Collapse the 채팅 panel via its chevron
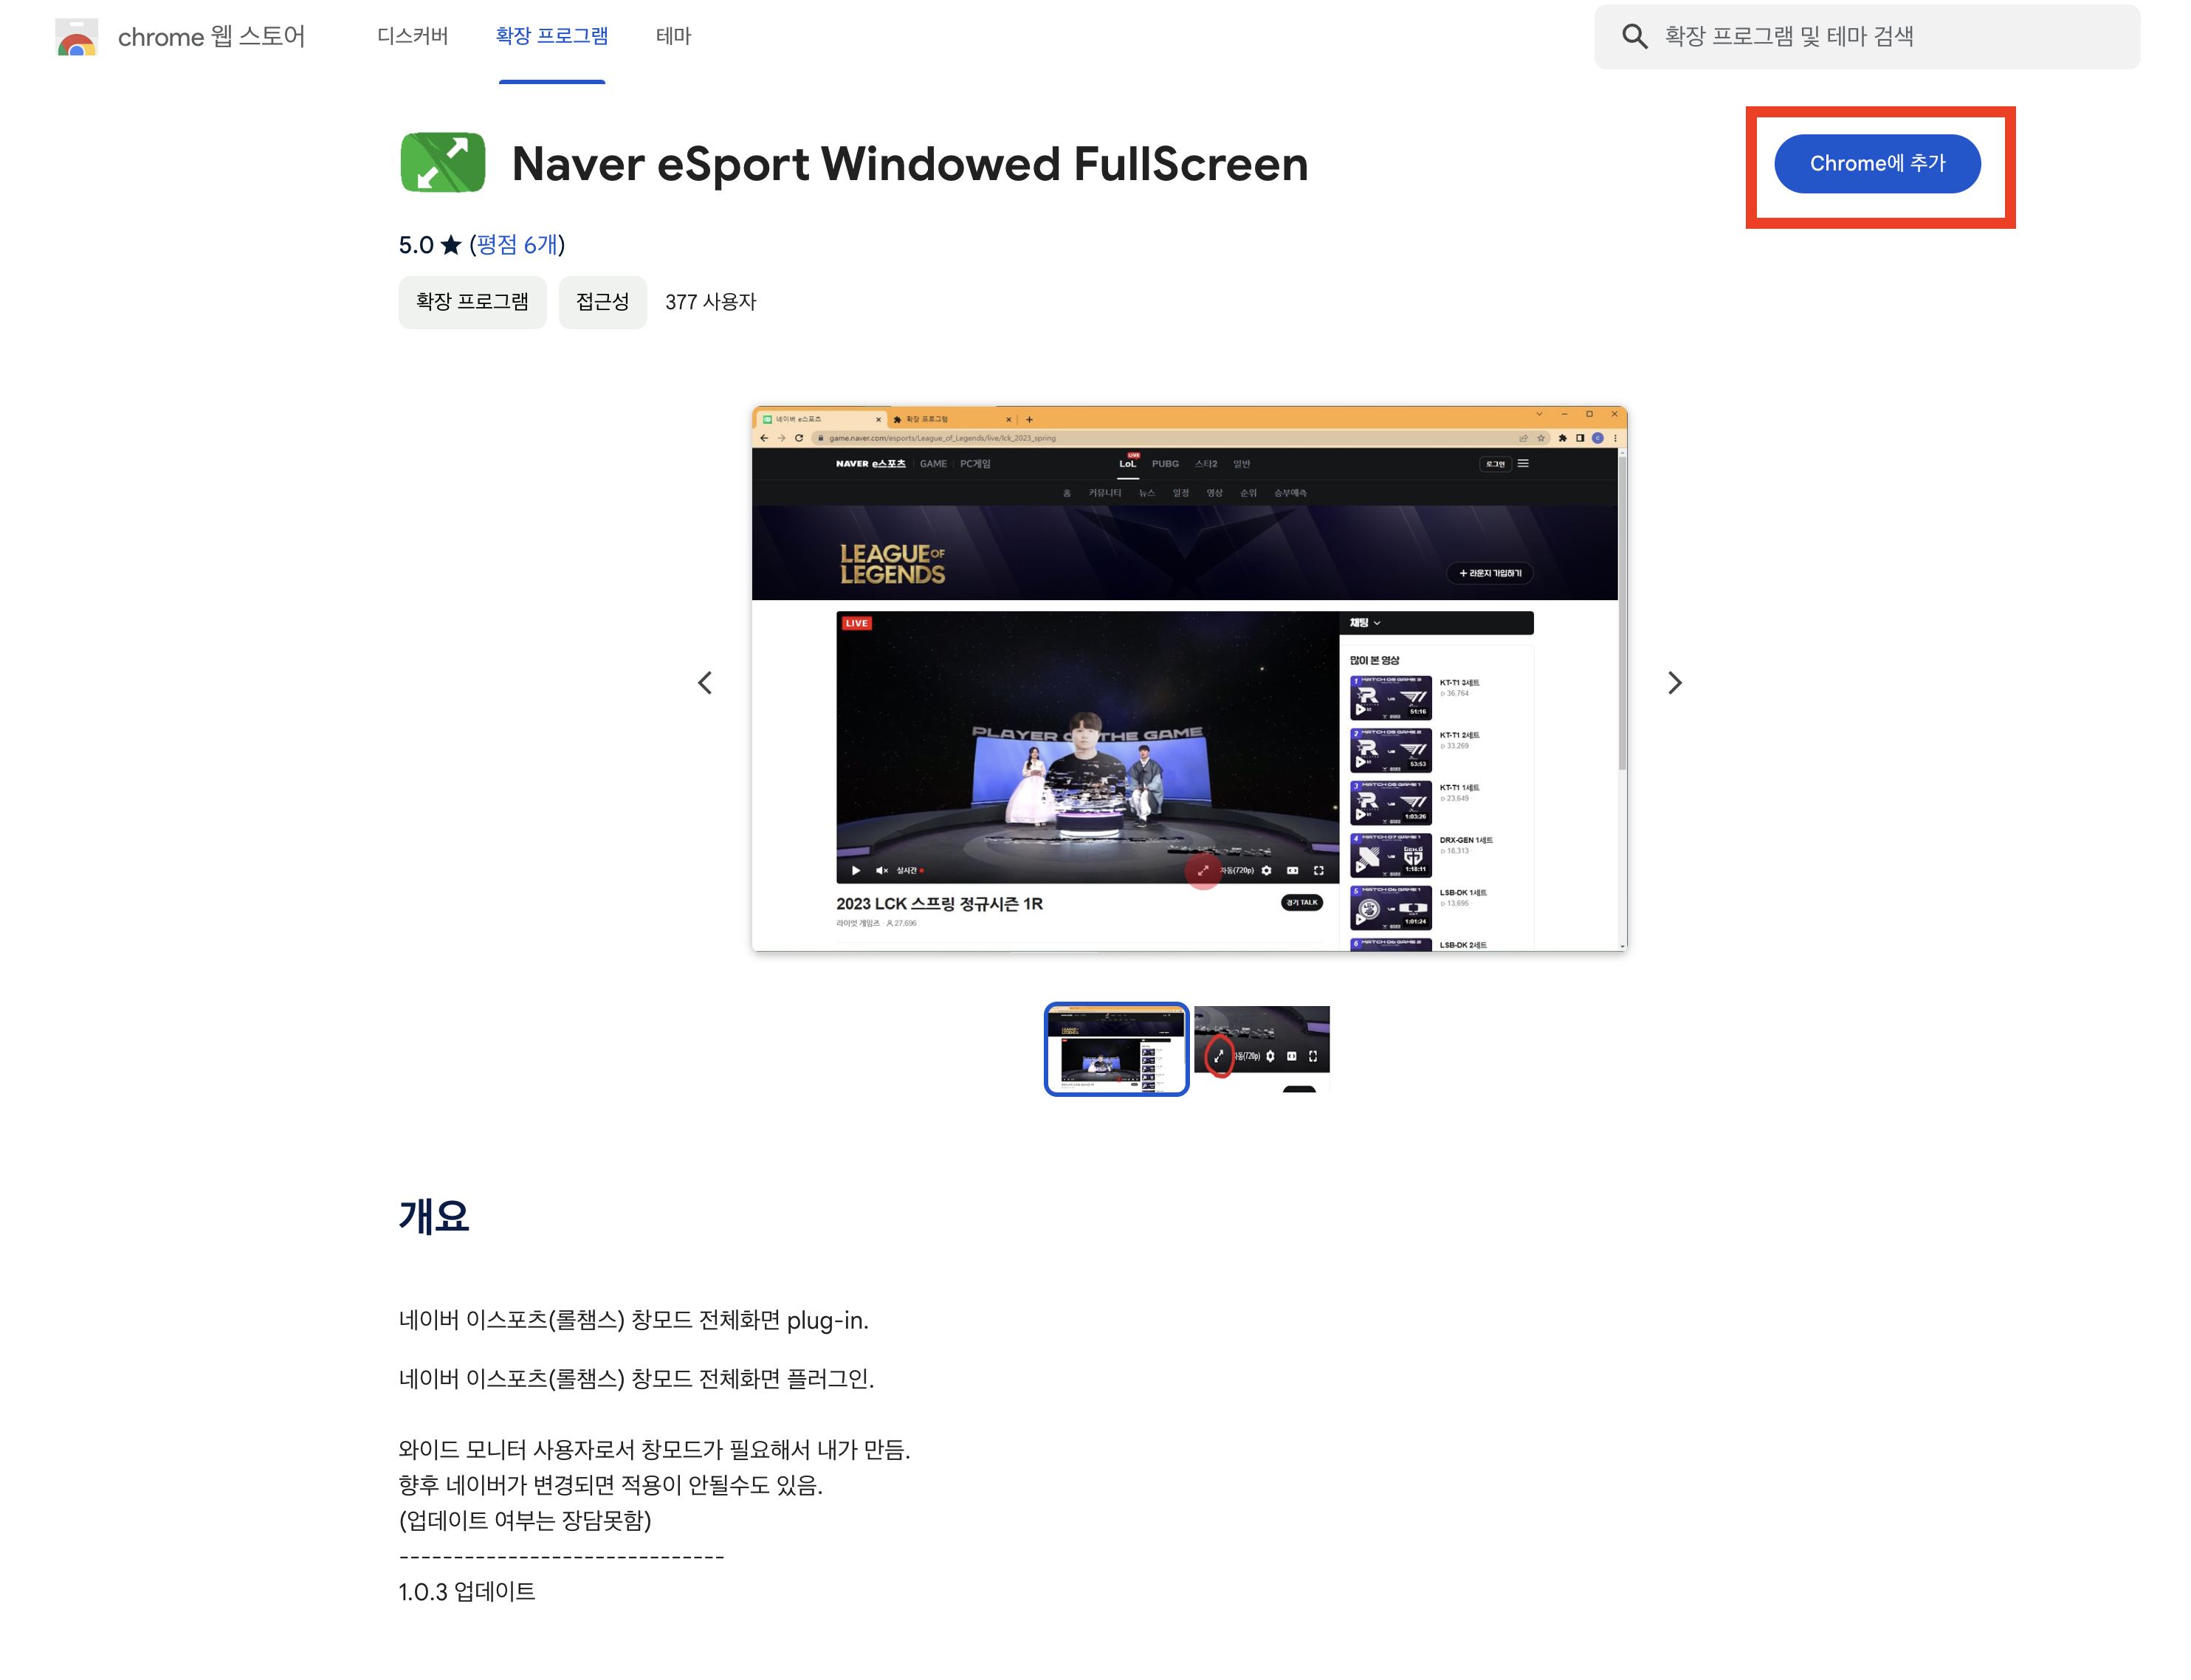2191x1680 pixels. (1377, 623)
